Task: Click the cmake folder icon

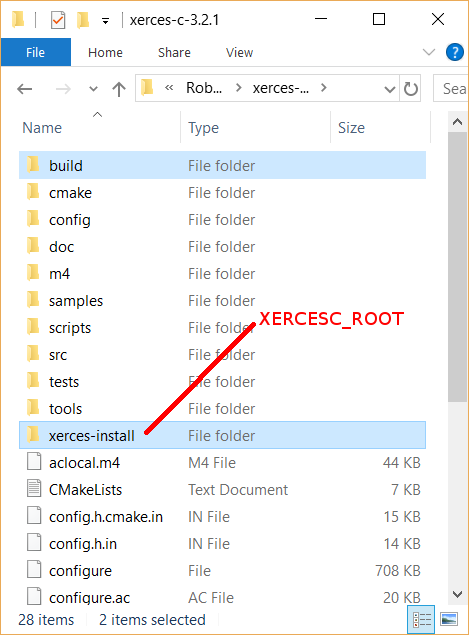Action: point(33,192)
